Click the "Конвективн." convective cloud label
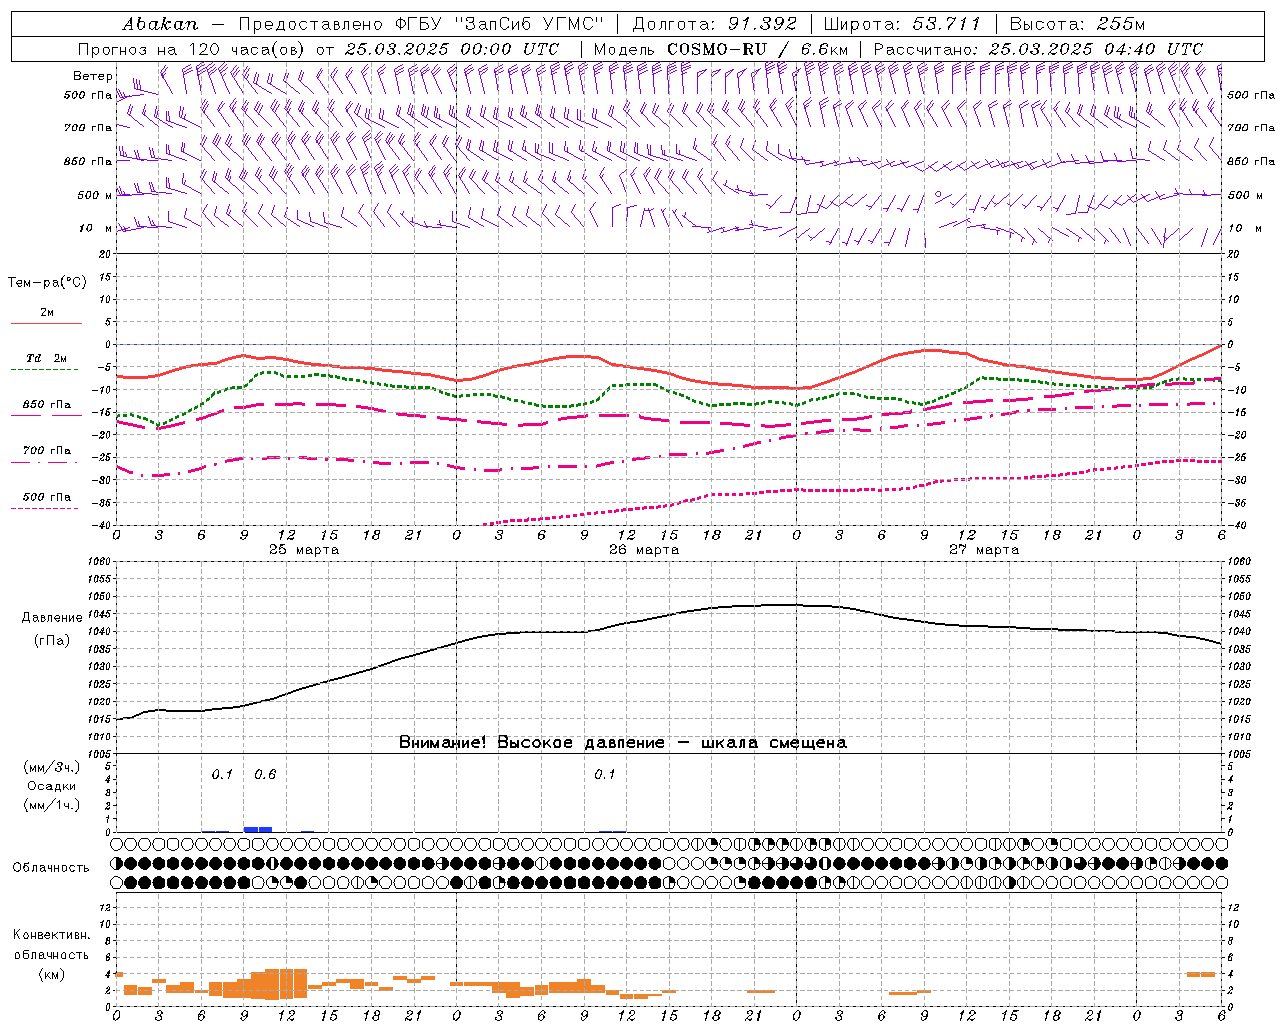1280x1024 pixels. [52, 935]
